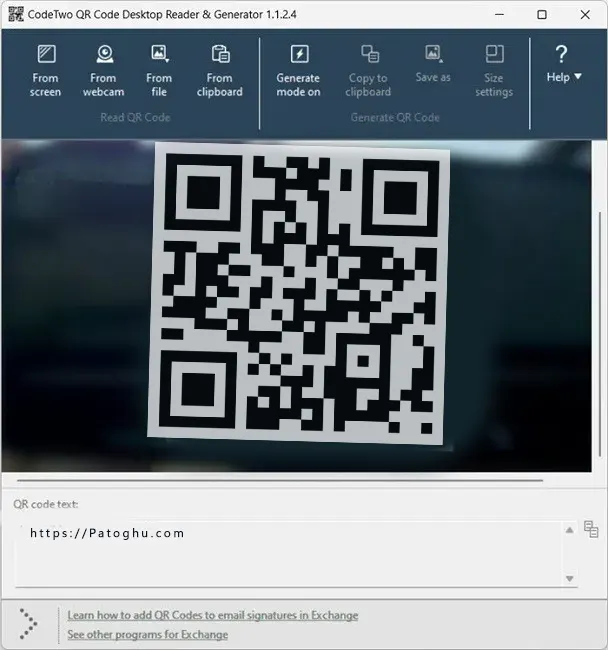Image resolution: width=608 pixels, height=650 pixels.
Task: Open link about adding QR Codes to signatures
Action: click(213, 615)
